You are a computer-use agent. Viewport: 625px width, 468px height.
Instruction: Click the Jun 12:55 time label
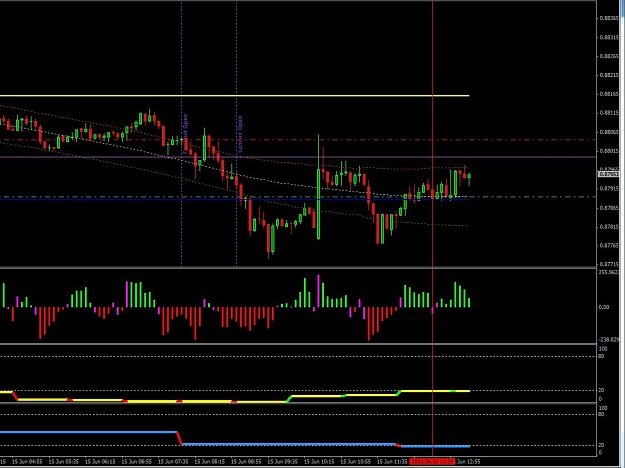pos(468,461)
